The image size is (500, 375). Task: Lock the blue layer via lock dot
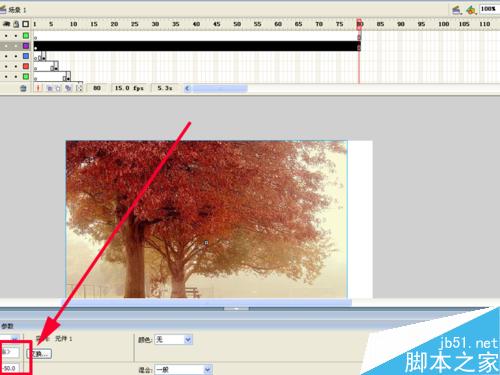(x=16, y=56)
